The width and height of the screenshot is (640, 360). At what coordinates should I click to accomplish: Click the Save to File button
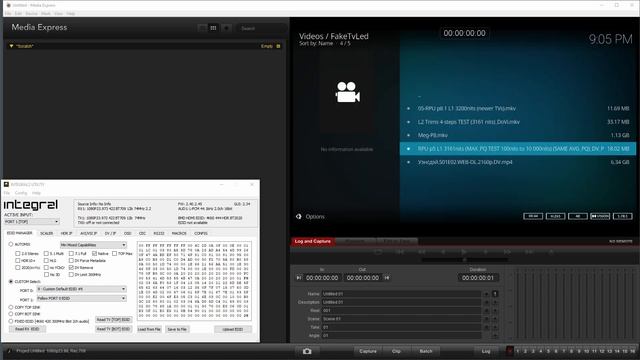point(177,329)
